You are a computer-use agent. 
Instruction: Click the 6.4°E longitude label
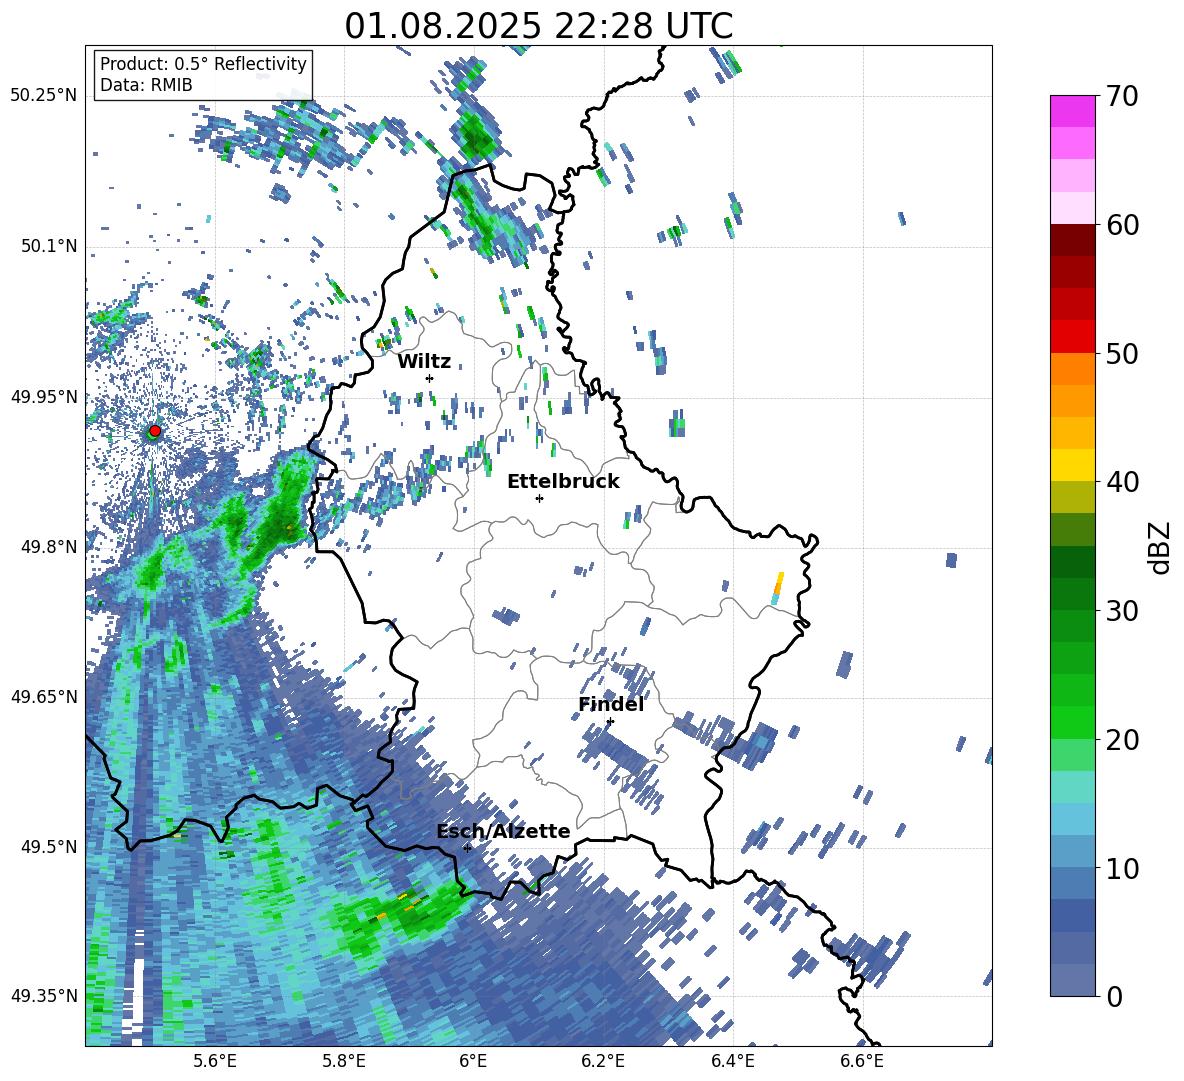[732, 1061]
